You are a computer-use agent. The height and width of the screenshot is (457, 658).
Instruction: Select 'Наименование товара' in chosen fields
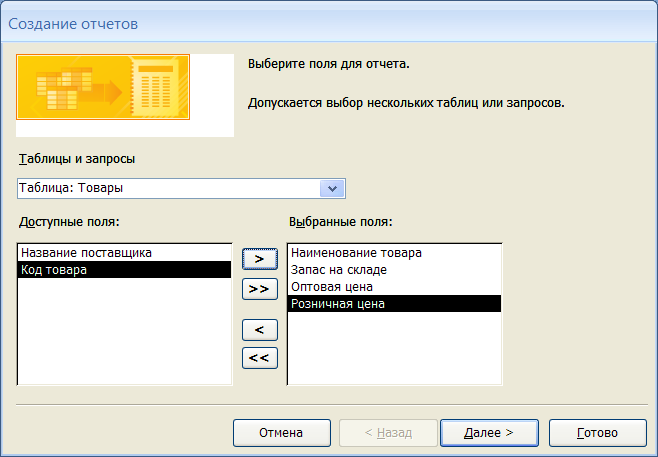click(x=394, y=253)
